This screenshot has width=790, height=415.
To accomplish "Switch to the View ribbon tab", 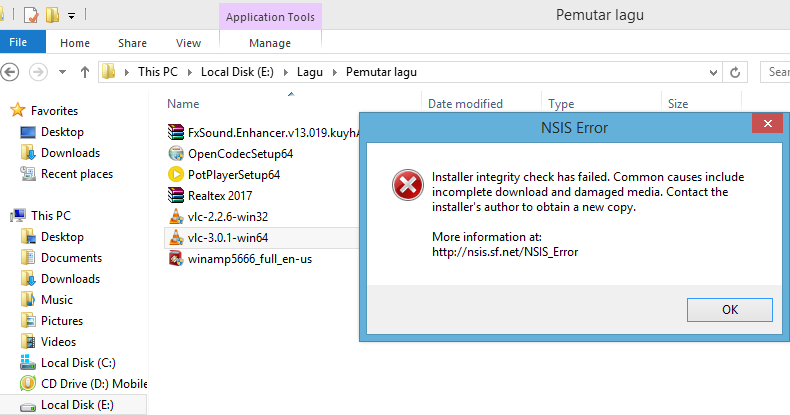I will [x=188, y=43].
